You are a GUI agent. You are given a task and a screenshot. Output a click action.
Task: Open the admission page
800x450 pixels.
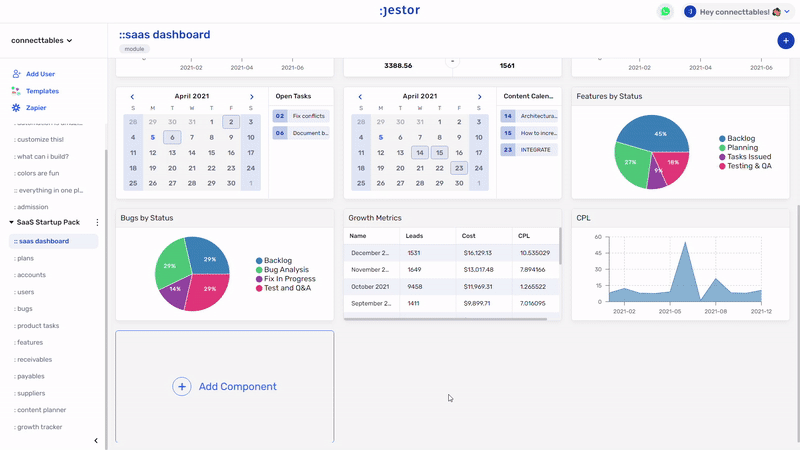(x=32, y=207)
